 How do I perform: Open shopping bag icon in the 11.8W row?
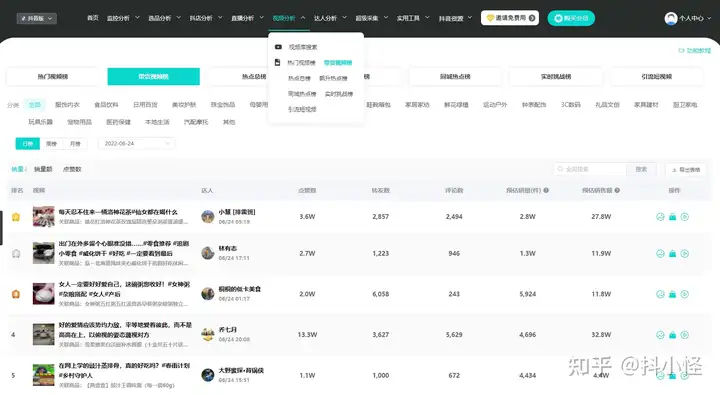point(672,294)
